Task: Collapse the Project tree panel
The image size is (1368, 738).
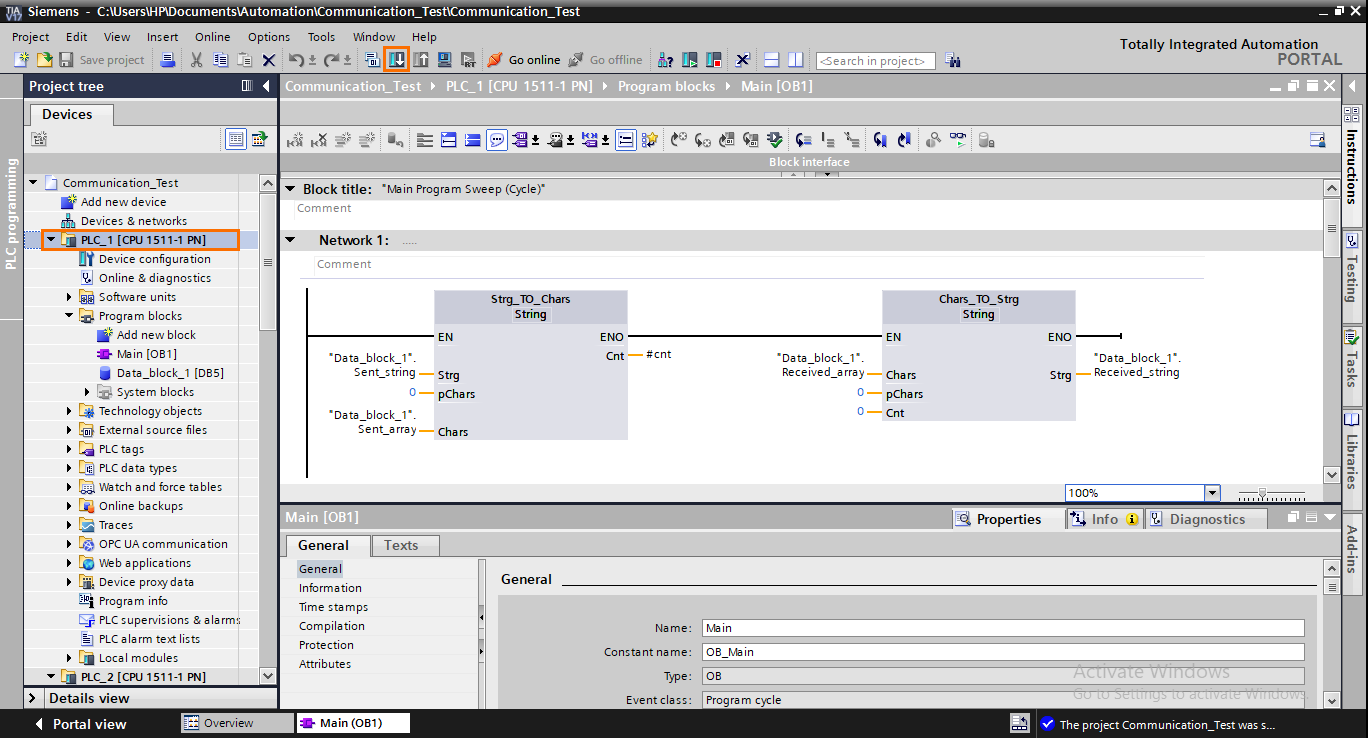Action: click(x=267, y=86)
